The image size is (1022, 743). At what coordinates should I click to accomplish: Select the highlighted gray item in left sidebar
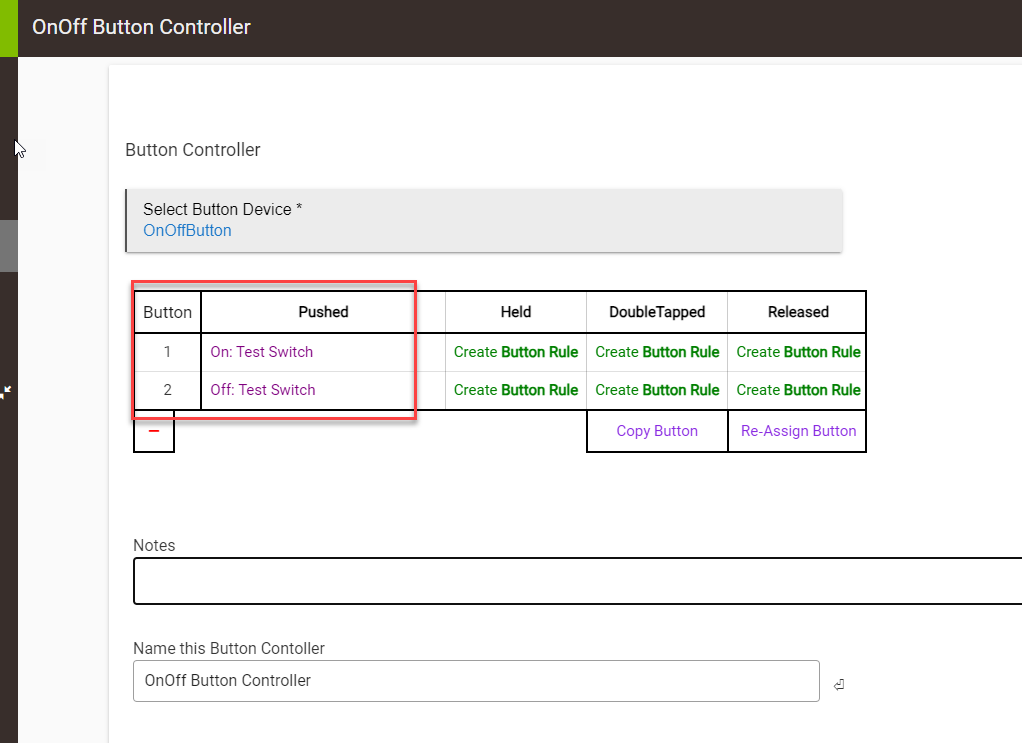pyautogui.click(x=8, y=246)
